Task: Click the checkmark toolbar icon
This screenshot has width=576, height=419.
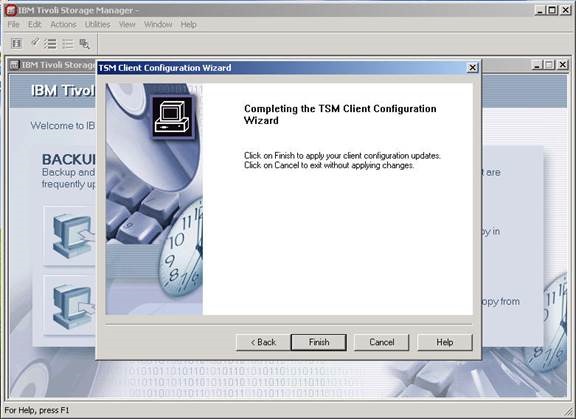Action: [35, 43]
